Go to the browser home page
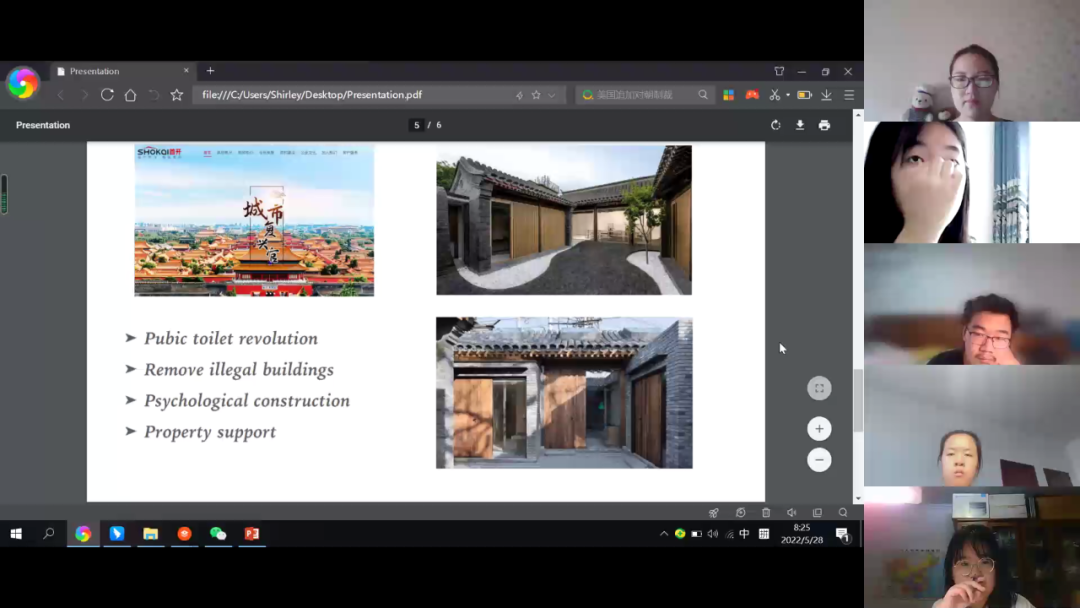The height and width of the screenshot is (608, 1080). (x=130, y=95)
